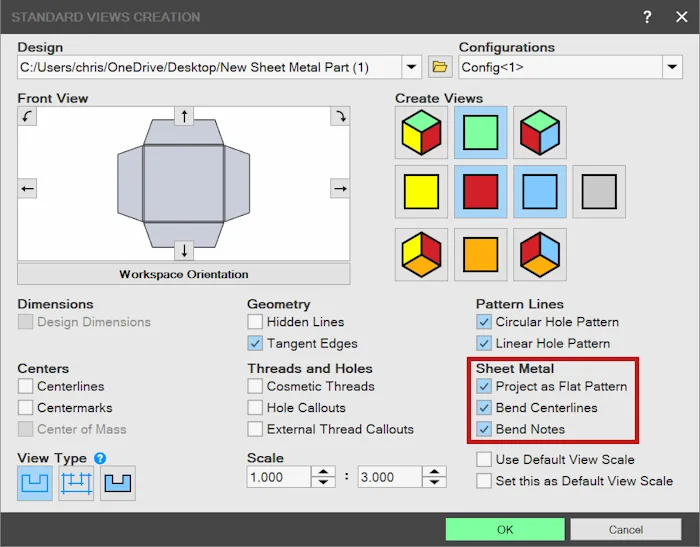700x547 pixels.
Task: Toggle the red front view square
Action: pos(480,192)
